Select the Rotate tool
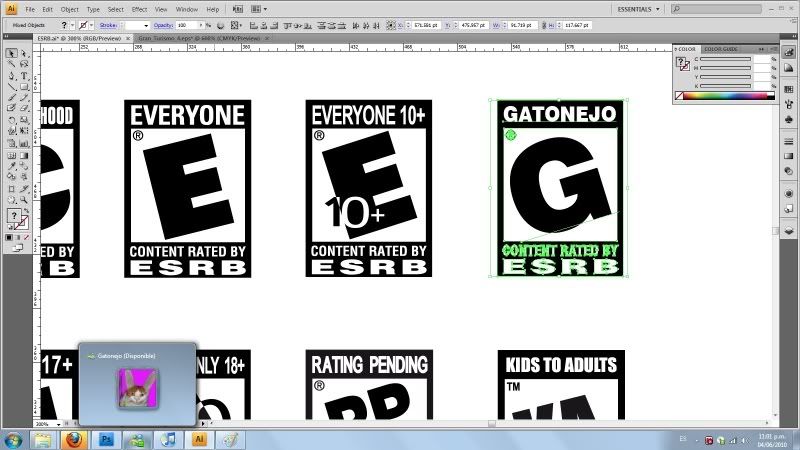Image resolution: width=800 pixels, height=450 pixels. 11,120
